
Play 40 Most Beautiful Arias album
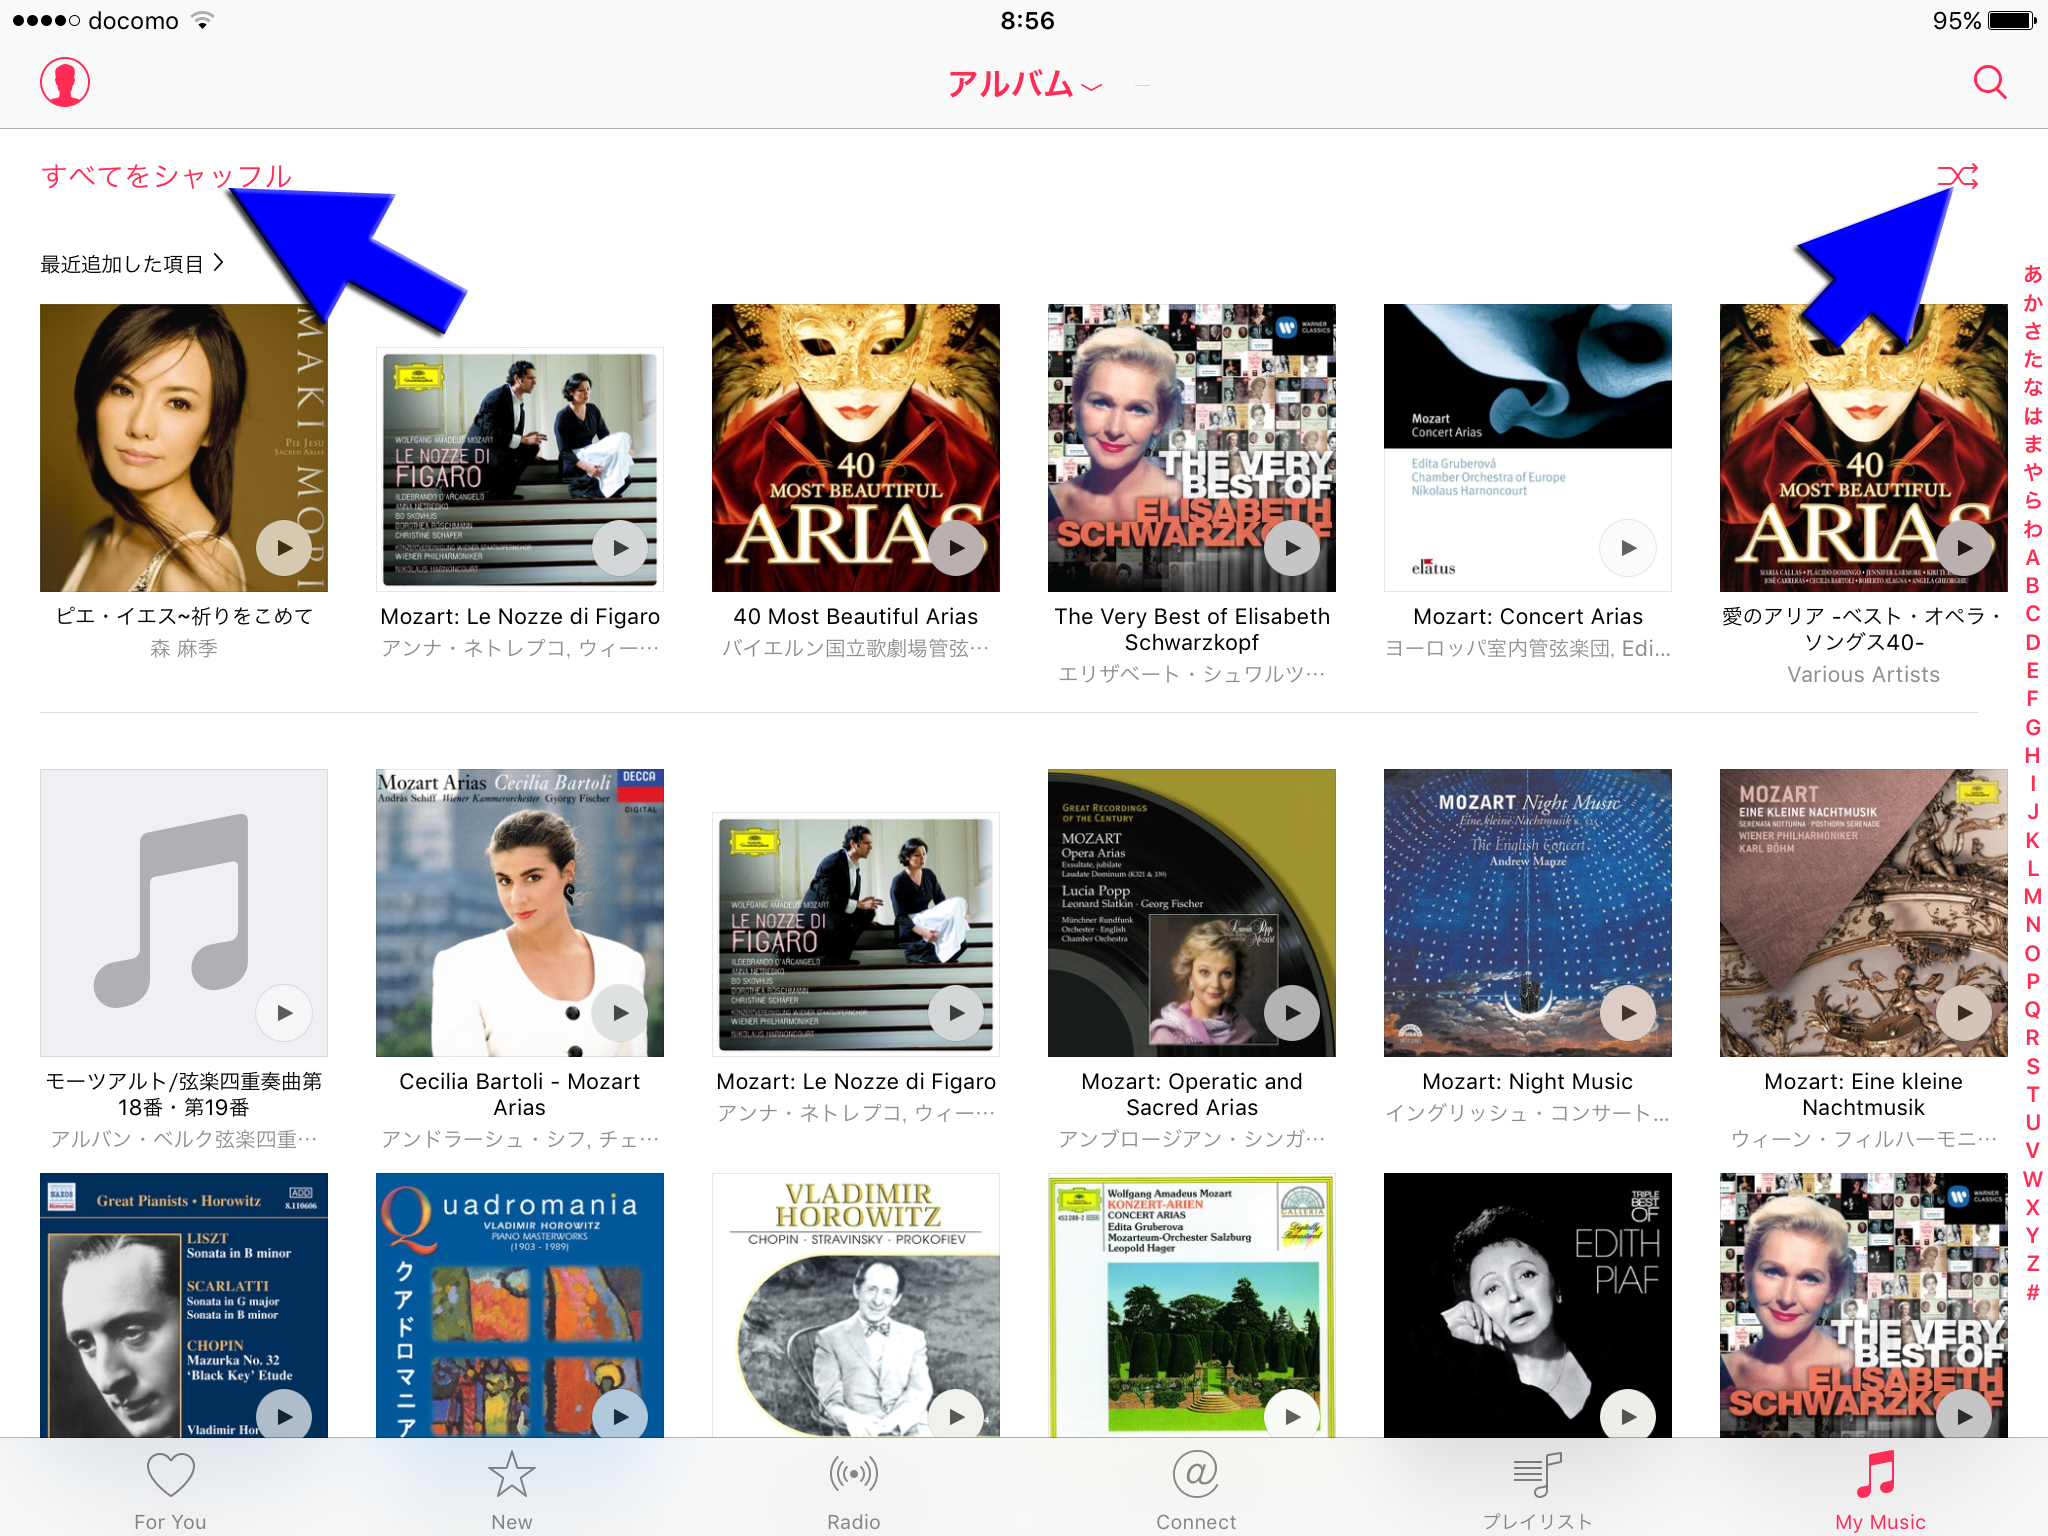(956, 548)
